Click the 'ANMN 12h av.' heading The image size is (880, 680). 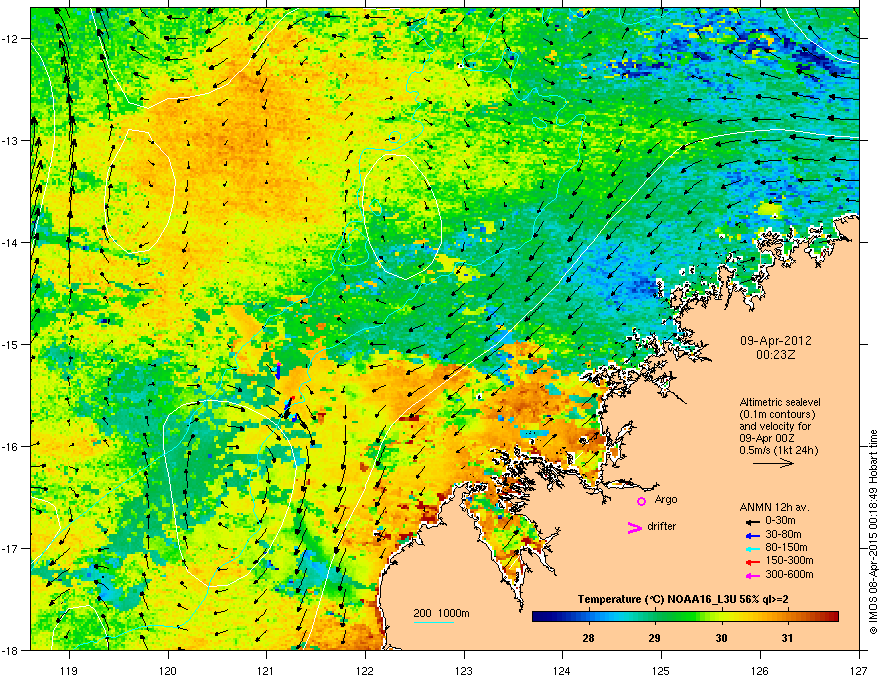tap(774, 507)
